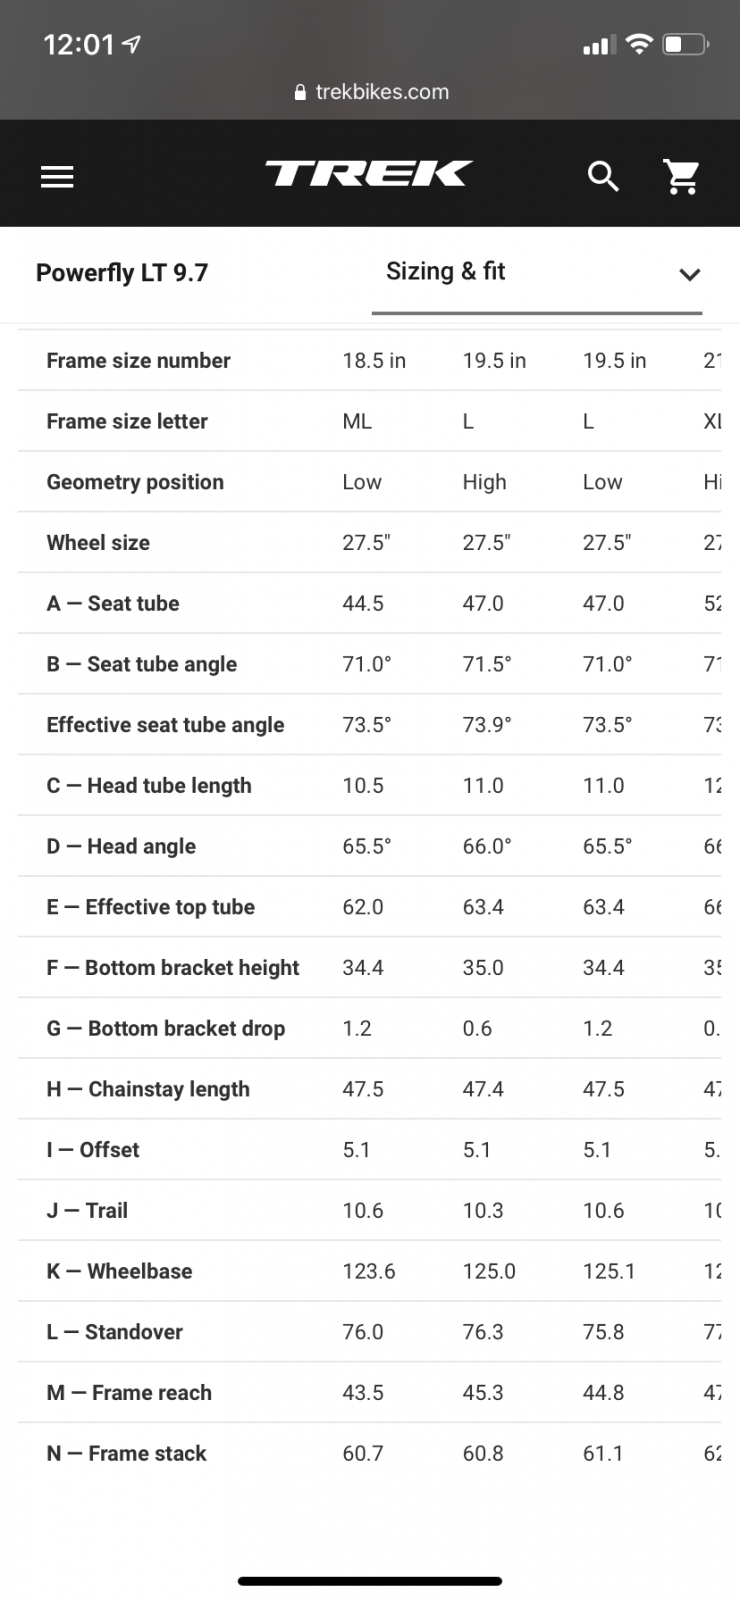Tap the 18.5 in column header

pyautogui.click(x=374, y=361)
